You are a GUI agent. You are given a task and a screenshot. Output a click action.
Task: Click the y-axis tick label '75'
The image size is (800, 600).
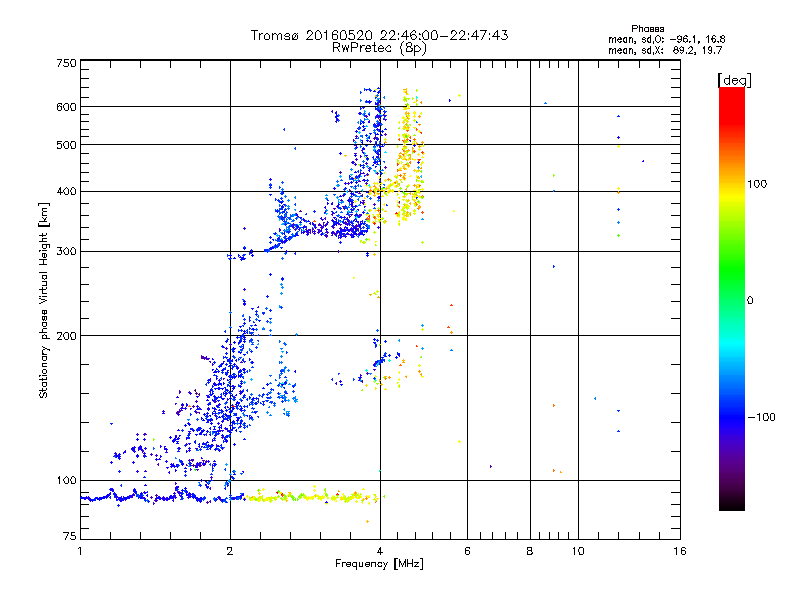click(70, 536)
